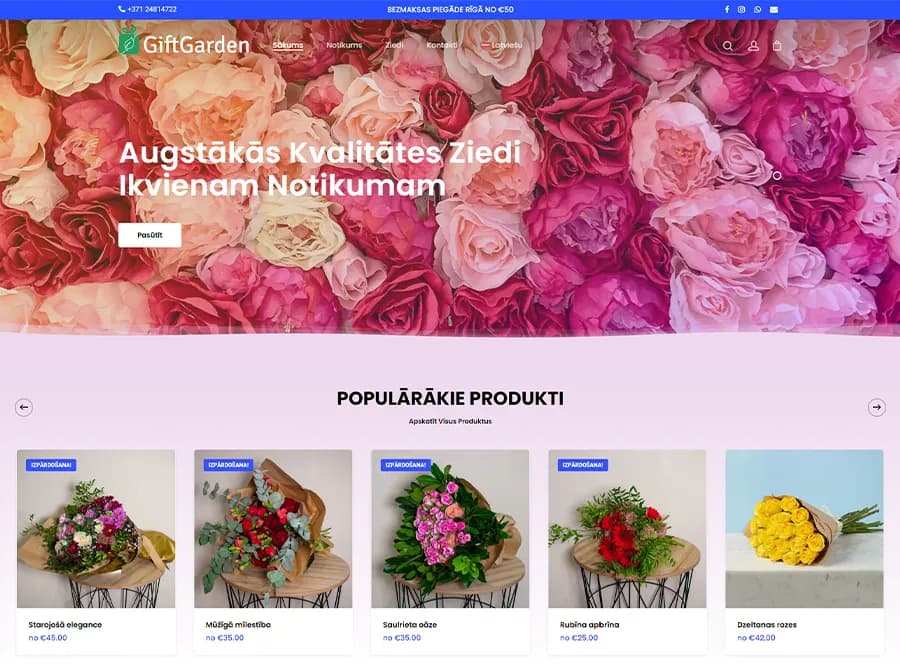Click the Pasūtīt button
Image resolution: width=900 pixels, height=664 pixels.
click(x=150, y=235)
